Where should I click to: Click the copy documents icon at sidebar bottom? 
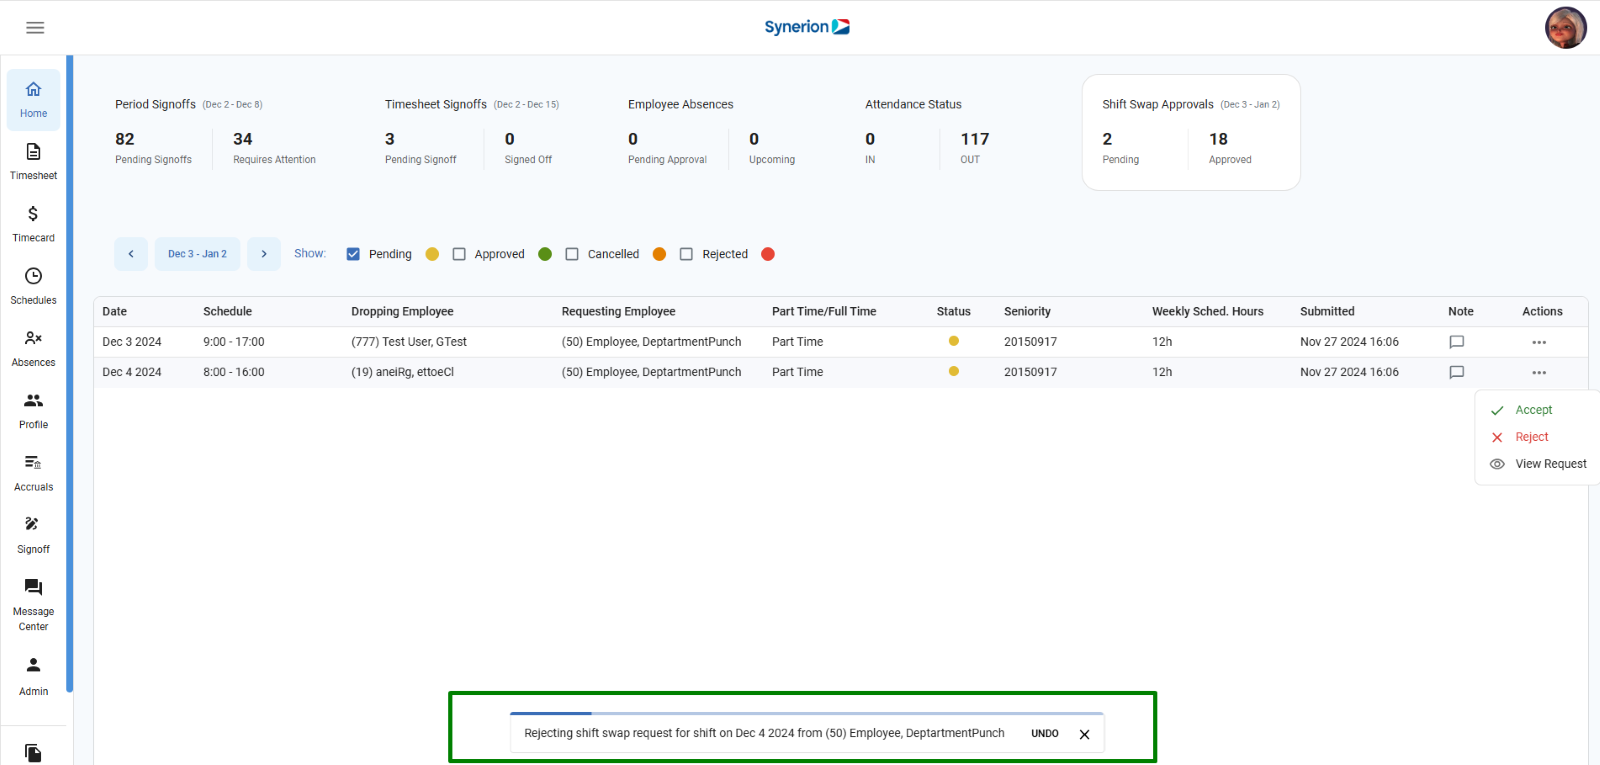coord(33,752)
